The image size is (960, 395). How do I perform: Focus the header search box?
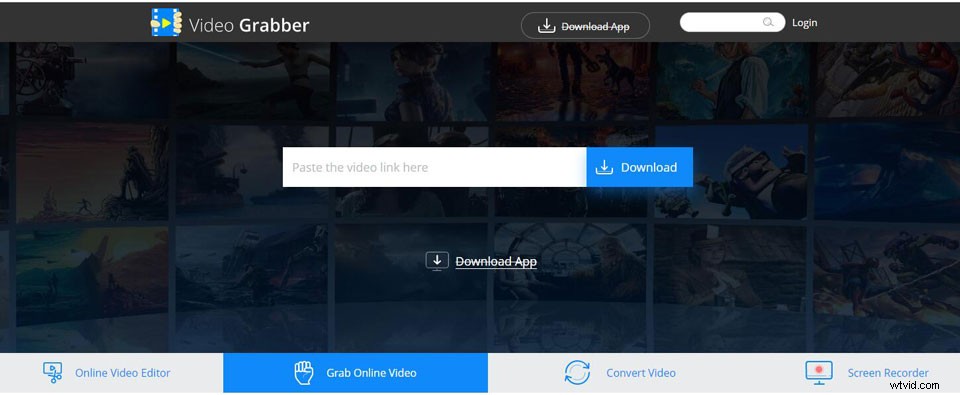point(732,22)
